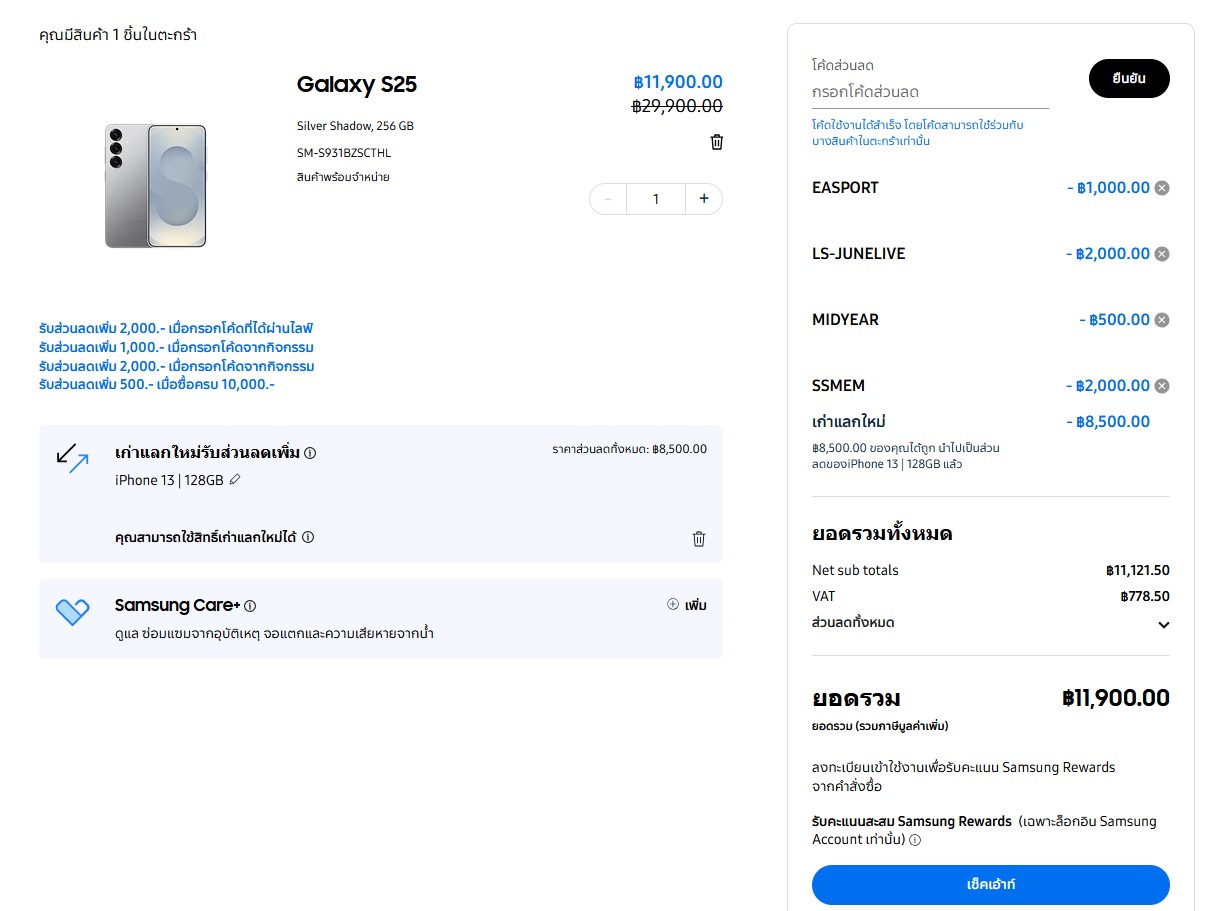
Task: Click the grand total ฿11,900.00 in black
Action: click(x=1116, y=698)
